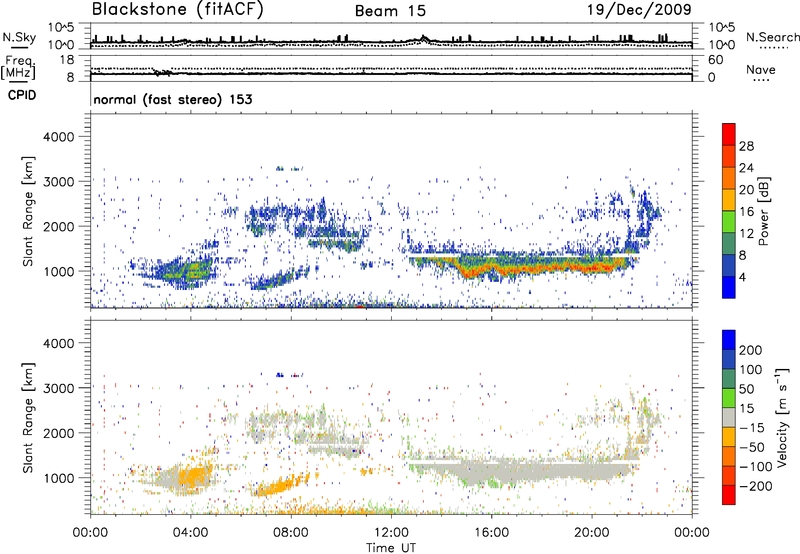Pick the light green segment of the power colorbar
This screenshot has width=800, height=554.
coord(729,222)
